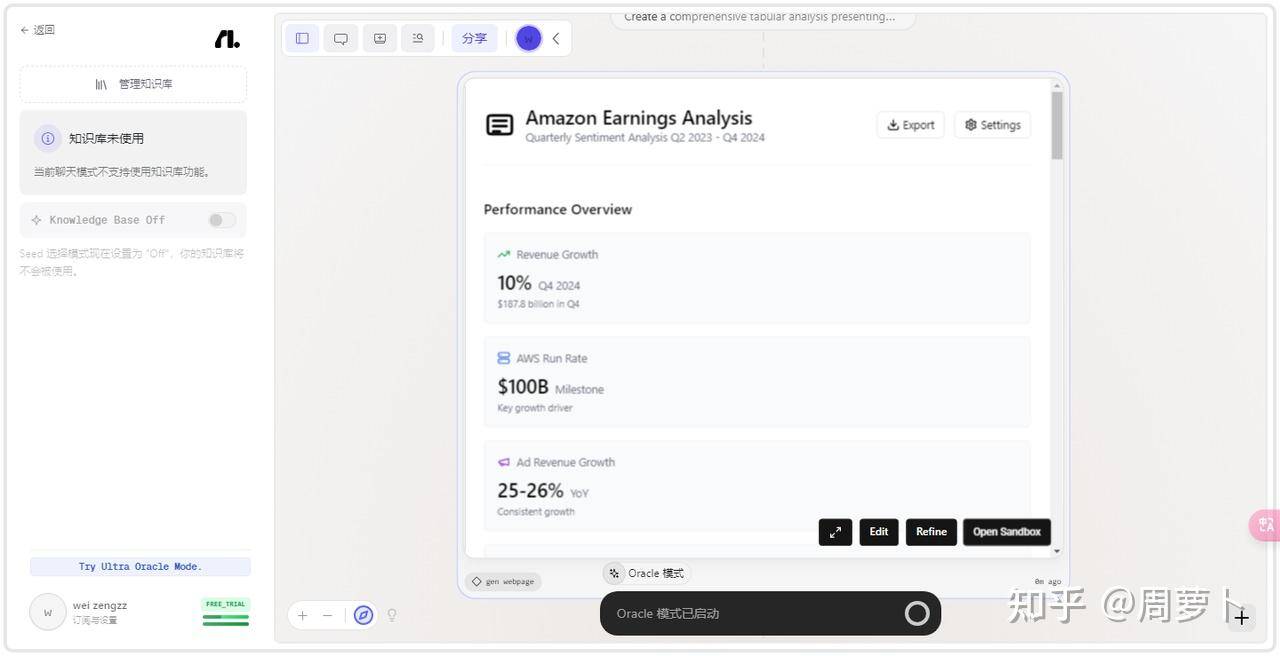Zoom in with the plus icon

[303, 615]
